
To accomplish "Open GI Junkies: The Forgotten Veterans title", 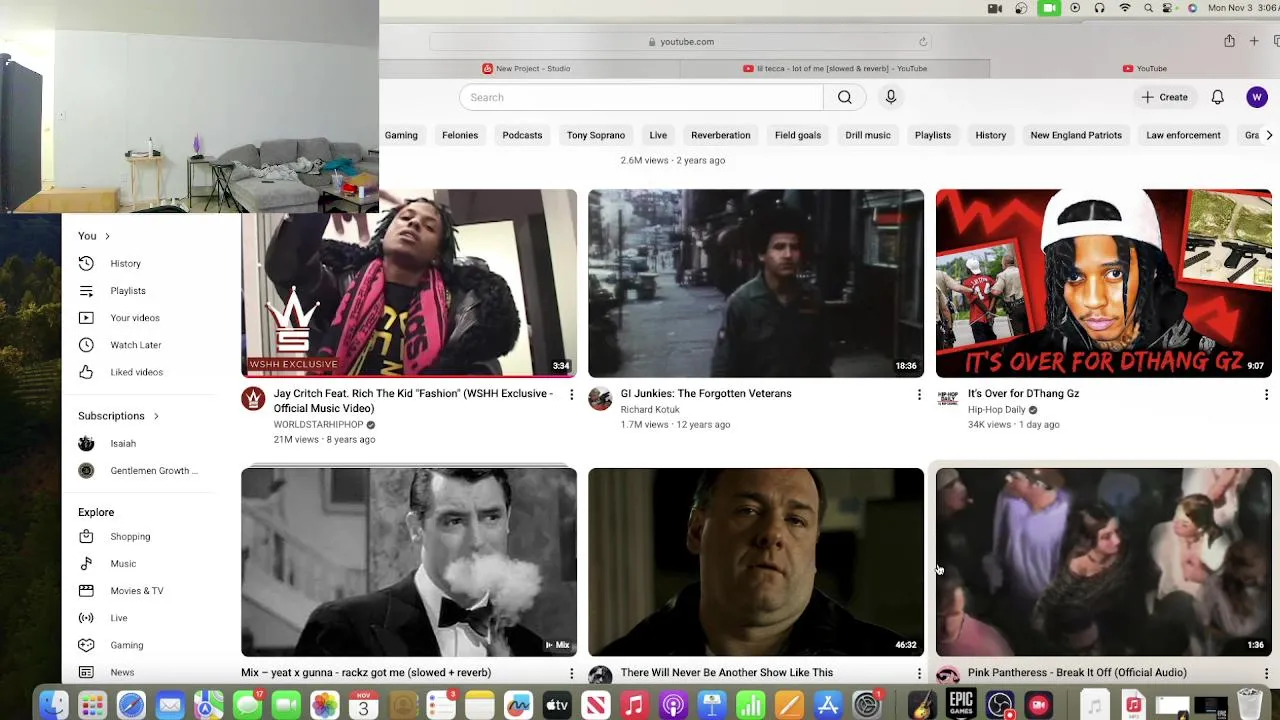I will [x=706, y=393].
